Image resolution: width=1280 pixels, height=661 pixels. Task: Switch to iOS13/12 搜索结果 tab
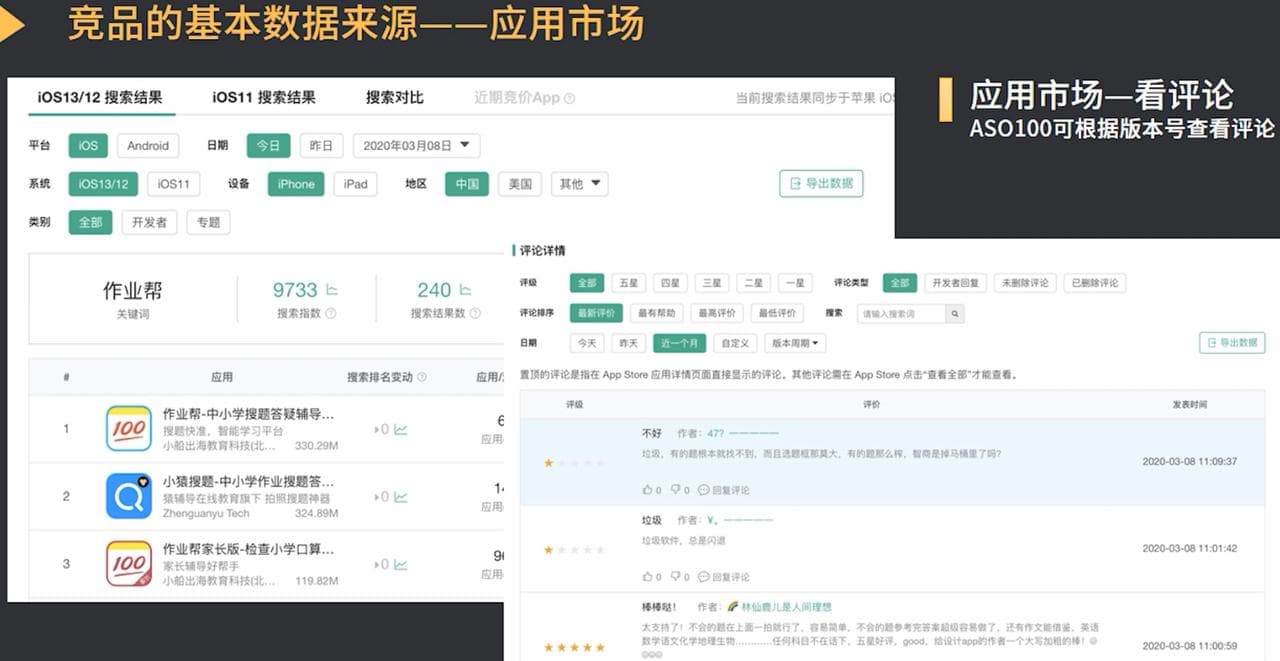coord(100,97)
